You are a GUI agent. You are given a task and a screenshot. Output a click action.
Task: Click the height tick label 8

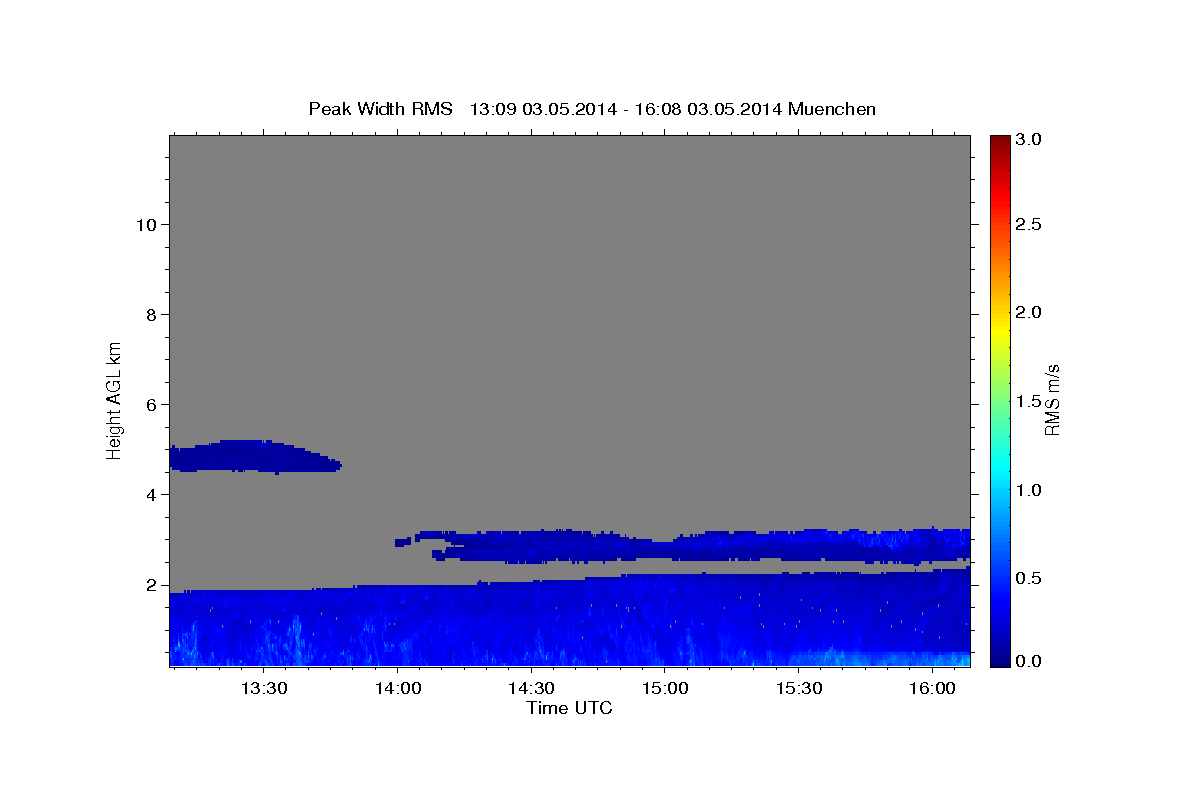pyautogui.click(x=150, y=314)
